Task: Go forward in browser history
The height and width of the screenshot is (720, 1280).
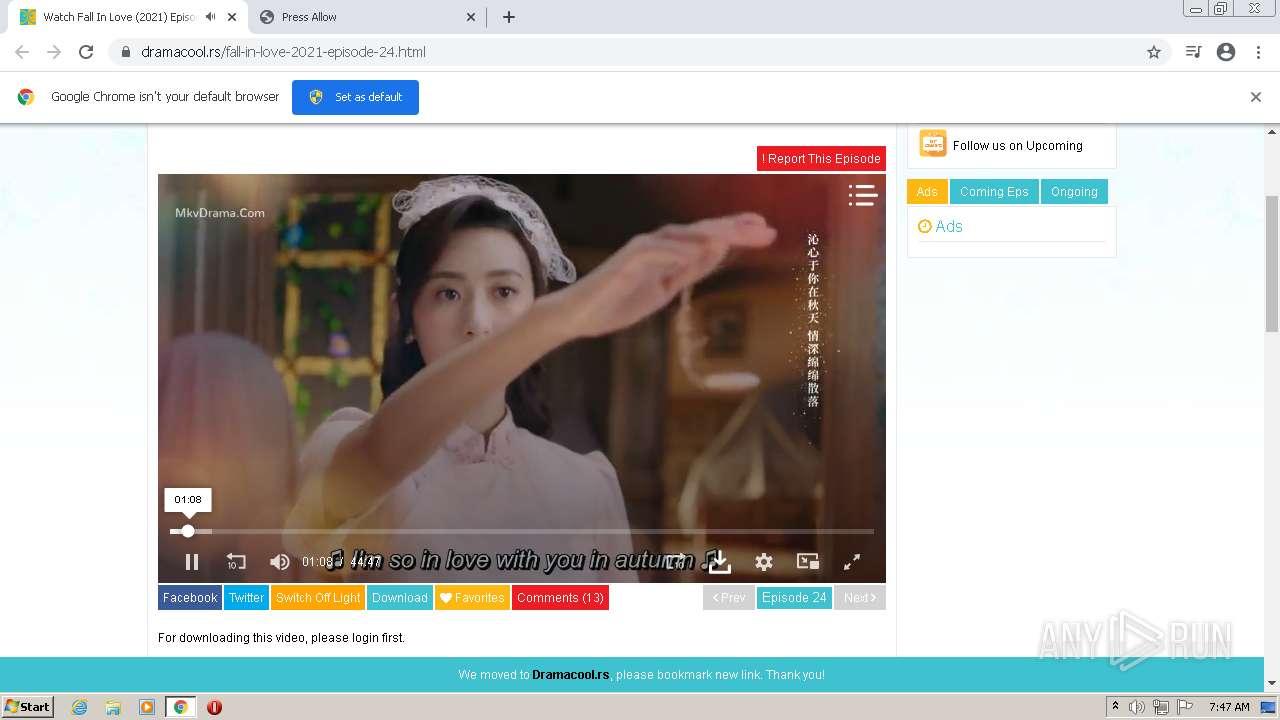Action: [54, 52]
